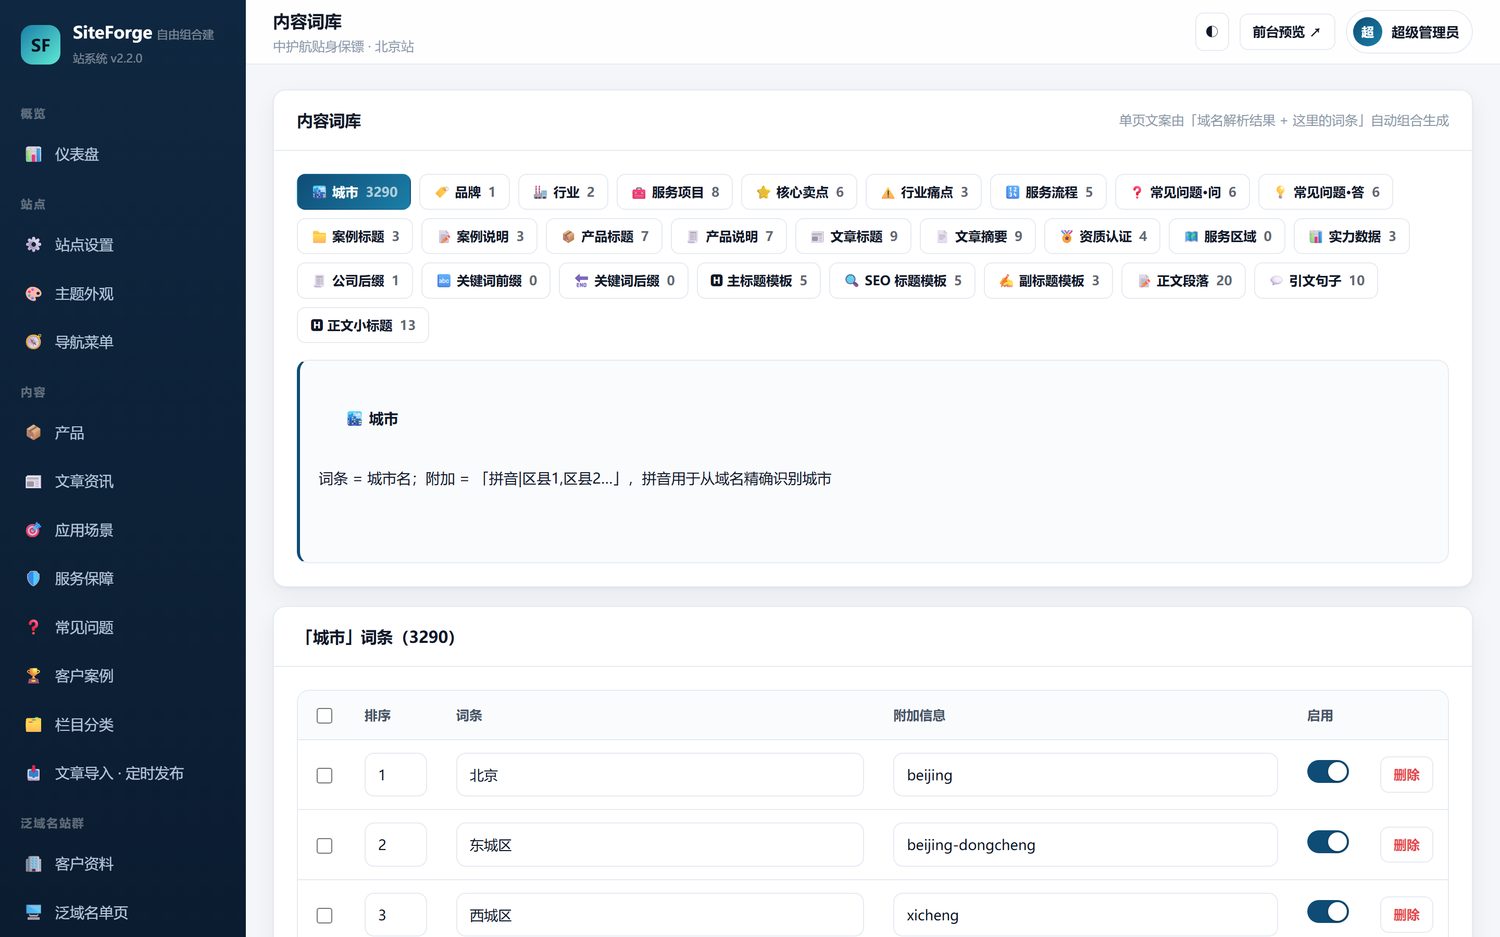Click the 服务保障 shield icon
Image resolution: width=1500 pixels, height=937 pixels.
click(x=33, y=578)
